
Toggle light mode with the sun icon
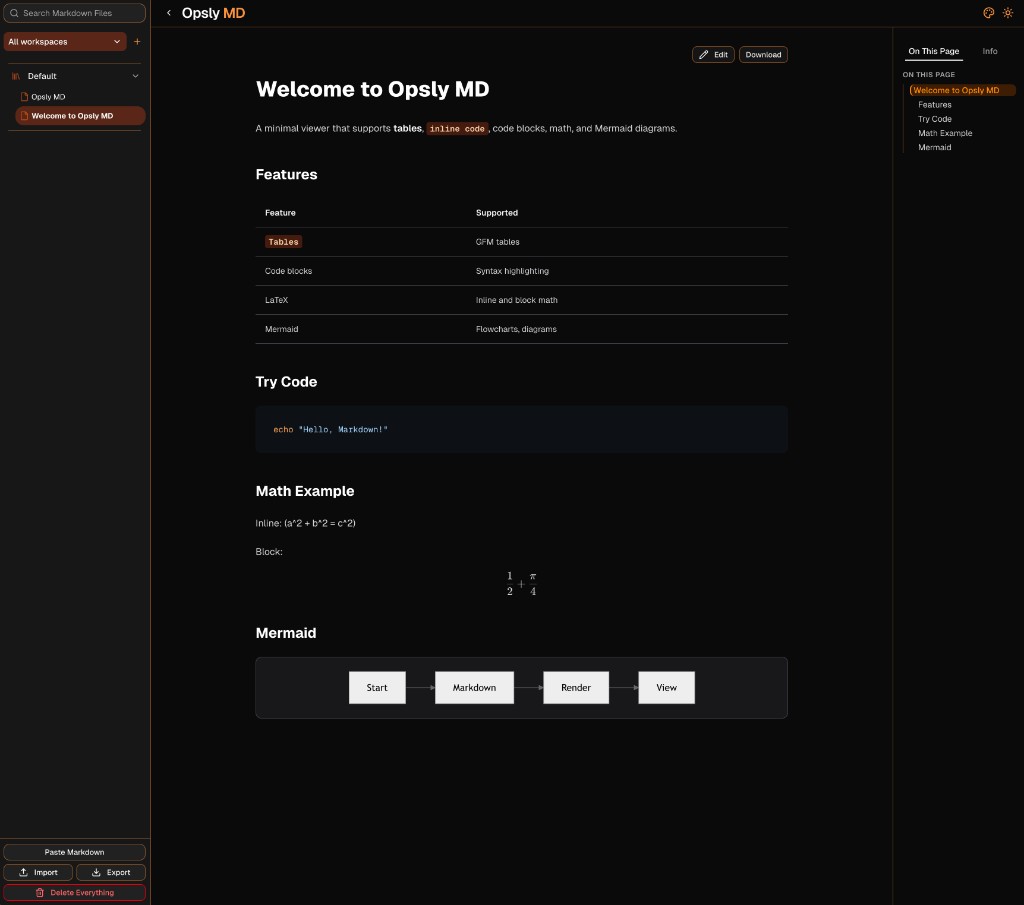pyautogui.click(x=1008, y=13)
